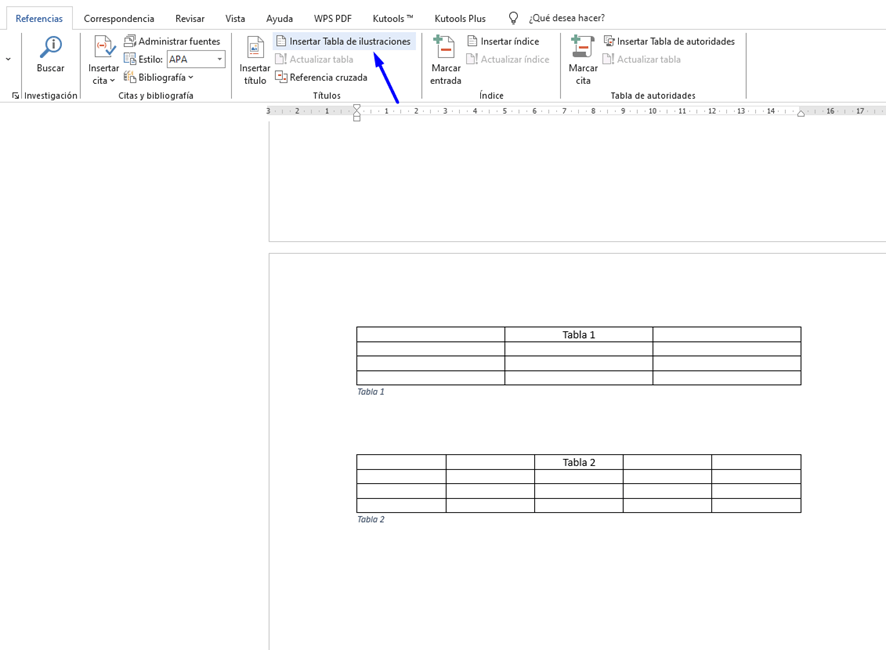This screenshot has height=650, width=886.
Task: Click the Marcar entrada icon
Action: [x=444, y=47]
